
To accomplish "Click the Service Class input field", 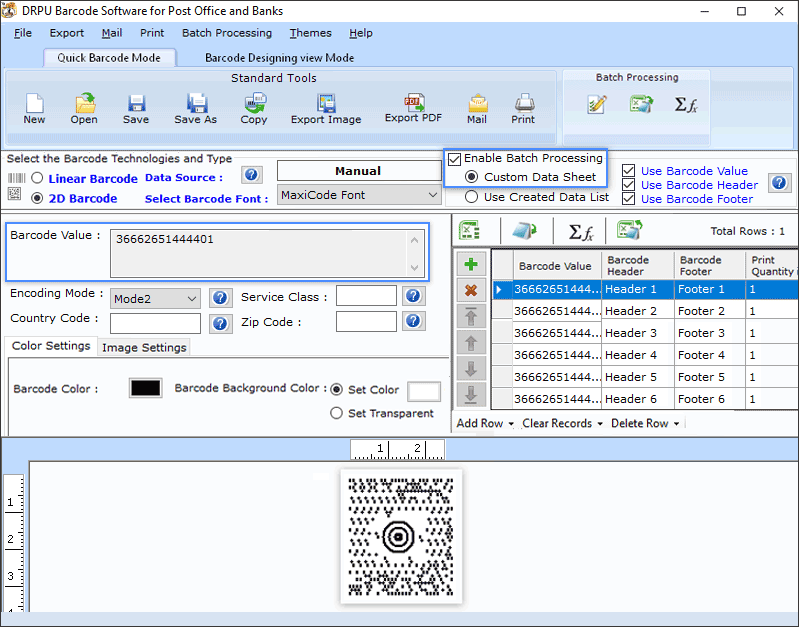I will click(x=366, y=296).
